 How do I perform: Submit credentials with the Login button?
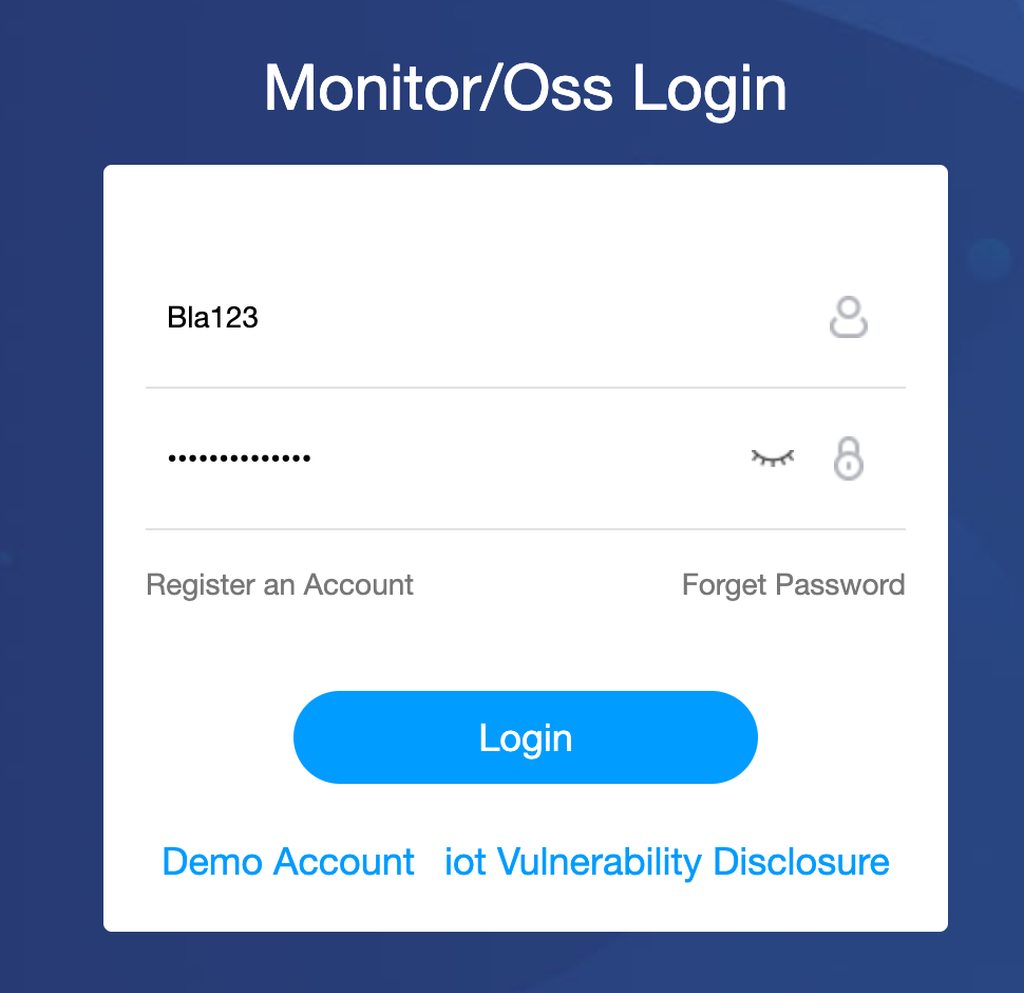click(x=525, y=737)
